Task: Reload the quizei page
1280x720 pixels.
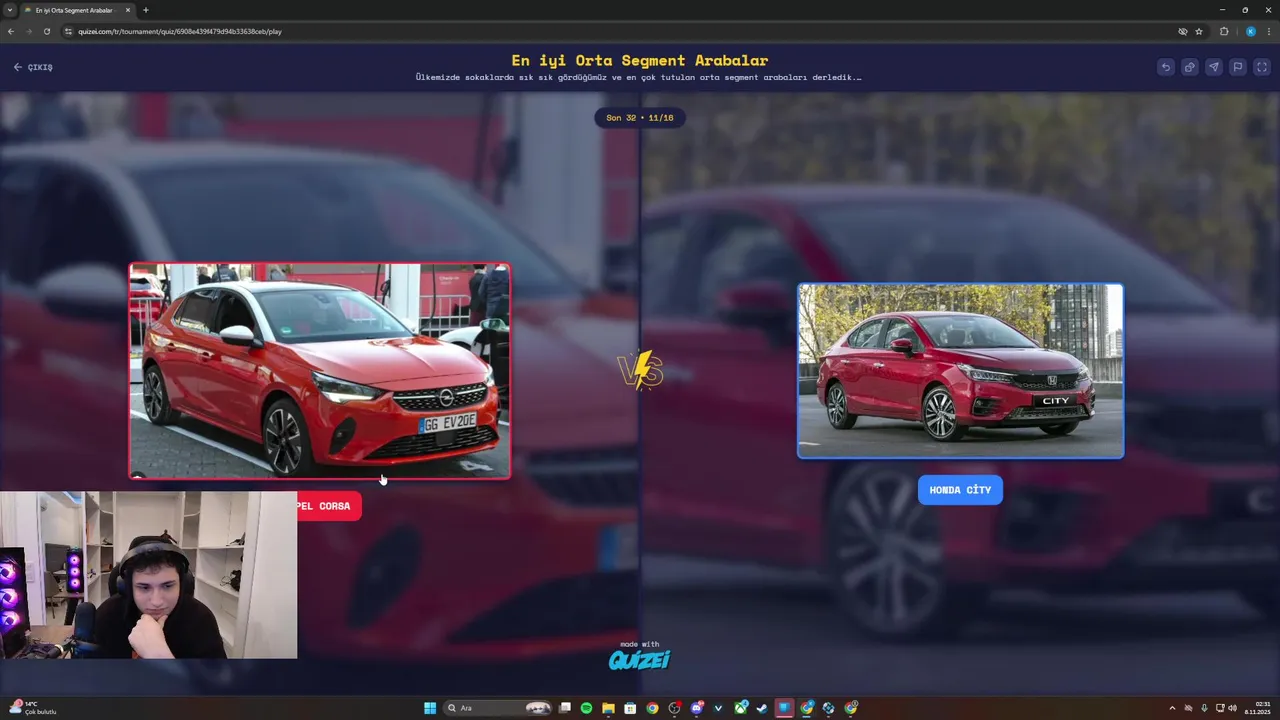Action: point(47,31)
